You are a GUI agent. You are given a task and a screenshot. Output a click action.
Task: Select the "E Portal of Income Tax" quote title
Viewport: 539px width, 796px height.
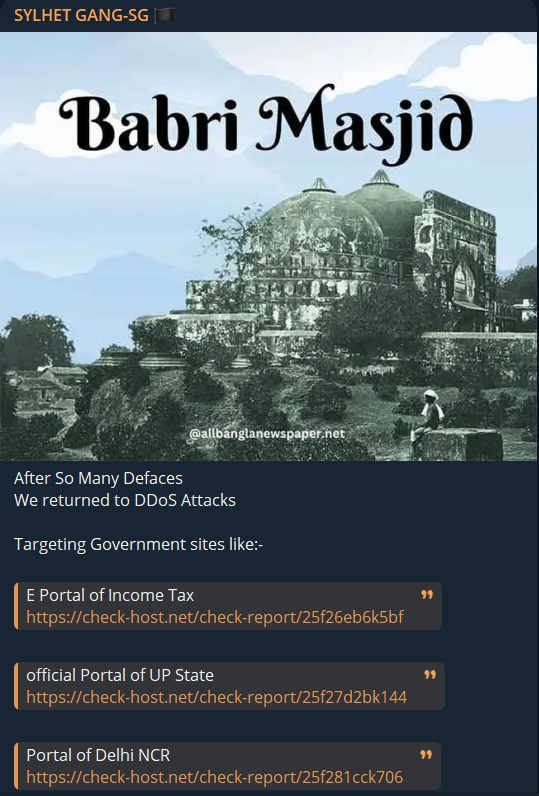110,595
